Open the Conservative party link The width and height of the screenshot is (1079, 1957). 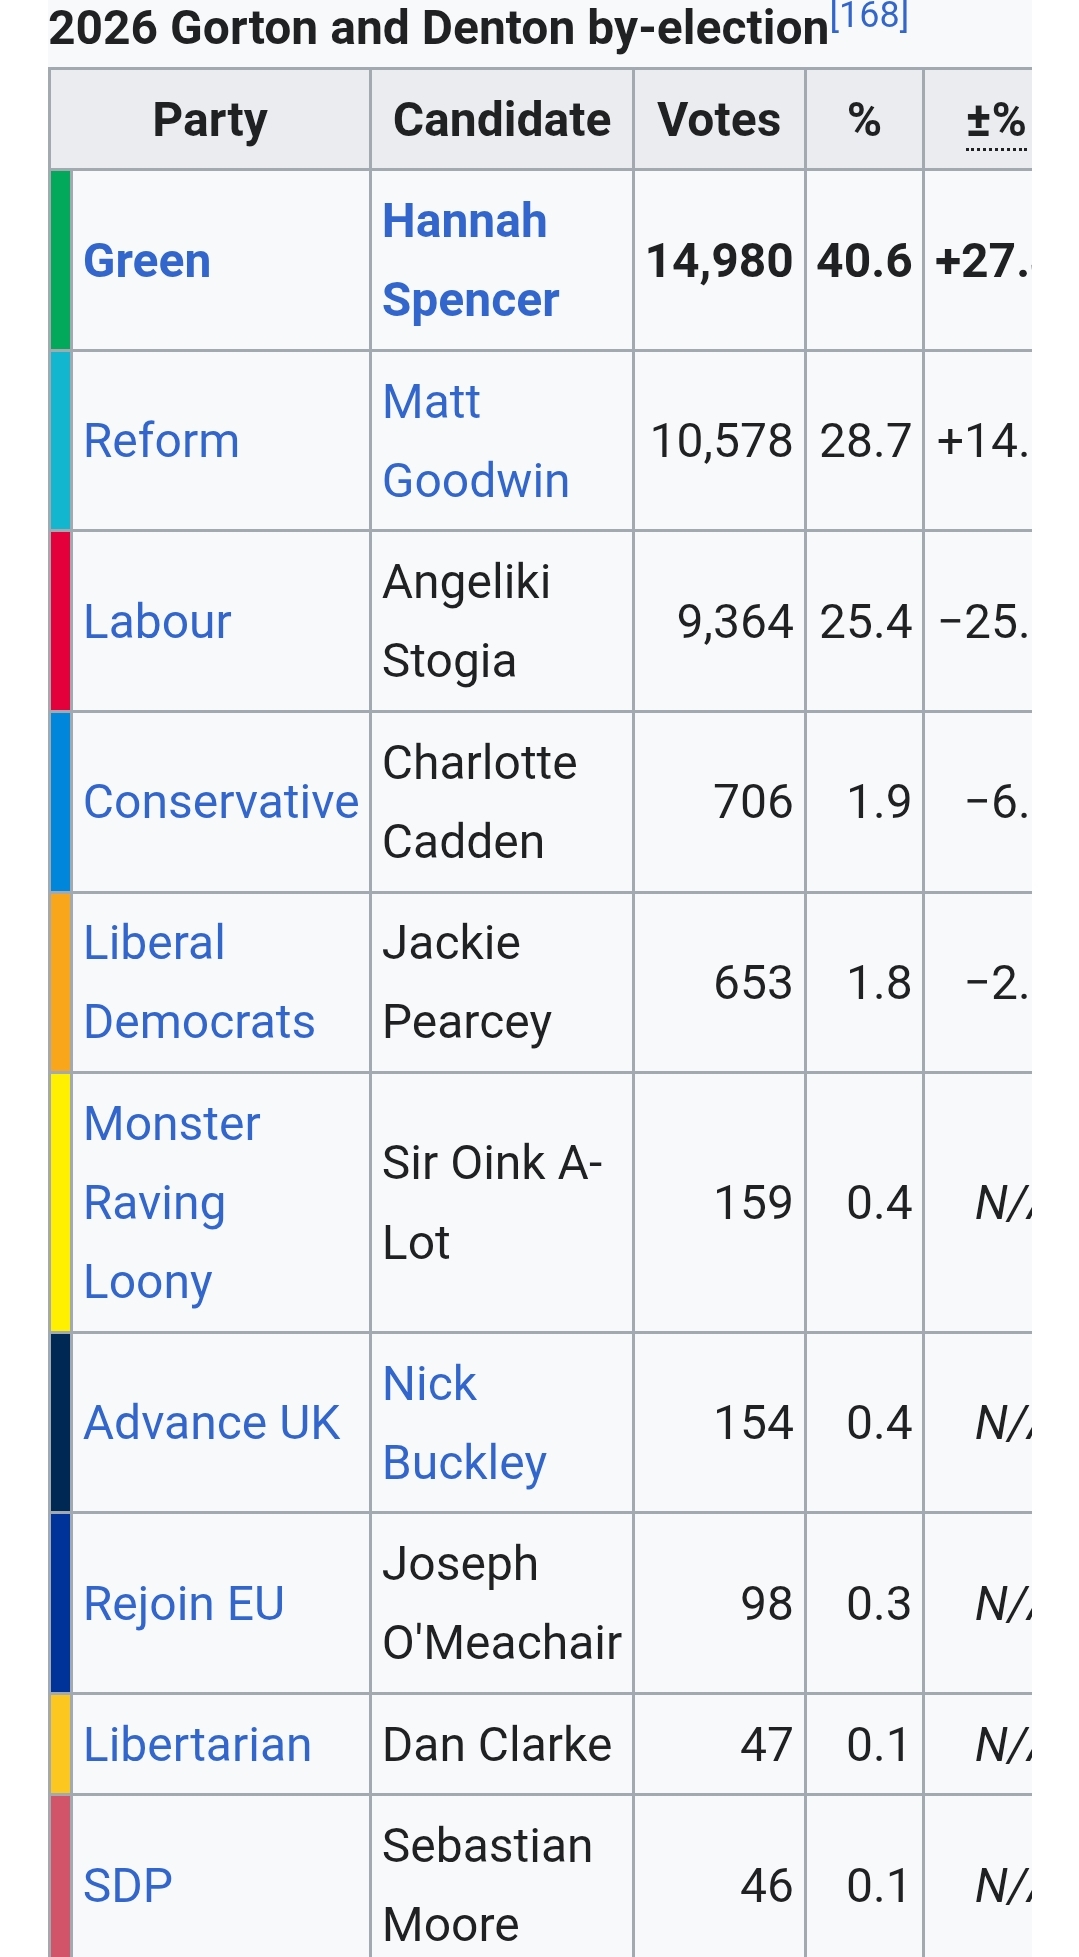pos(221,802)
